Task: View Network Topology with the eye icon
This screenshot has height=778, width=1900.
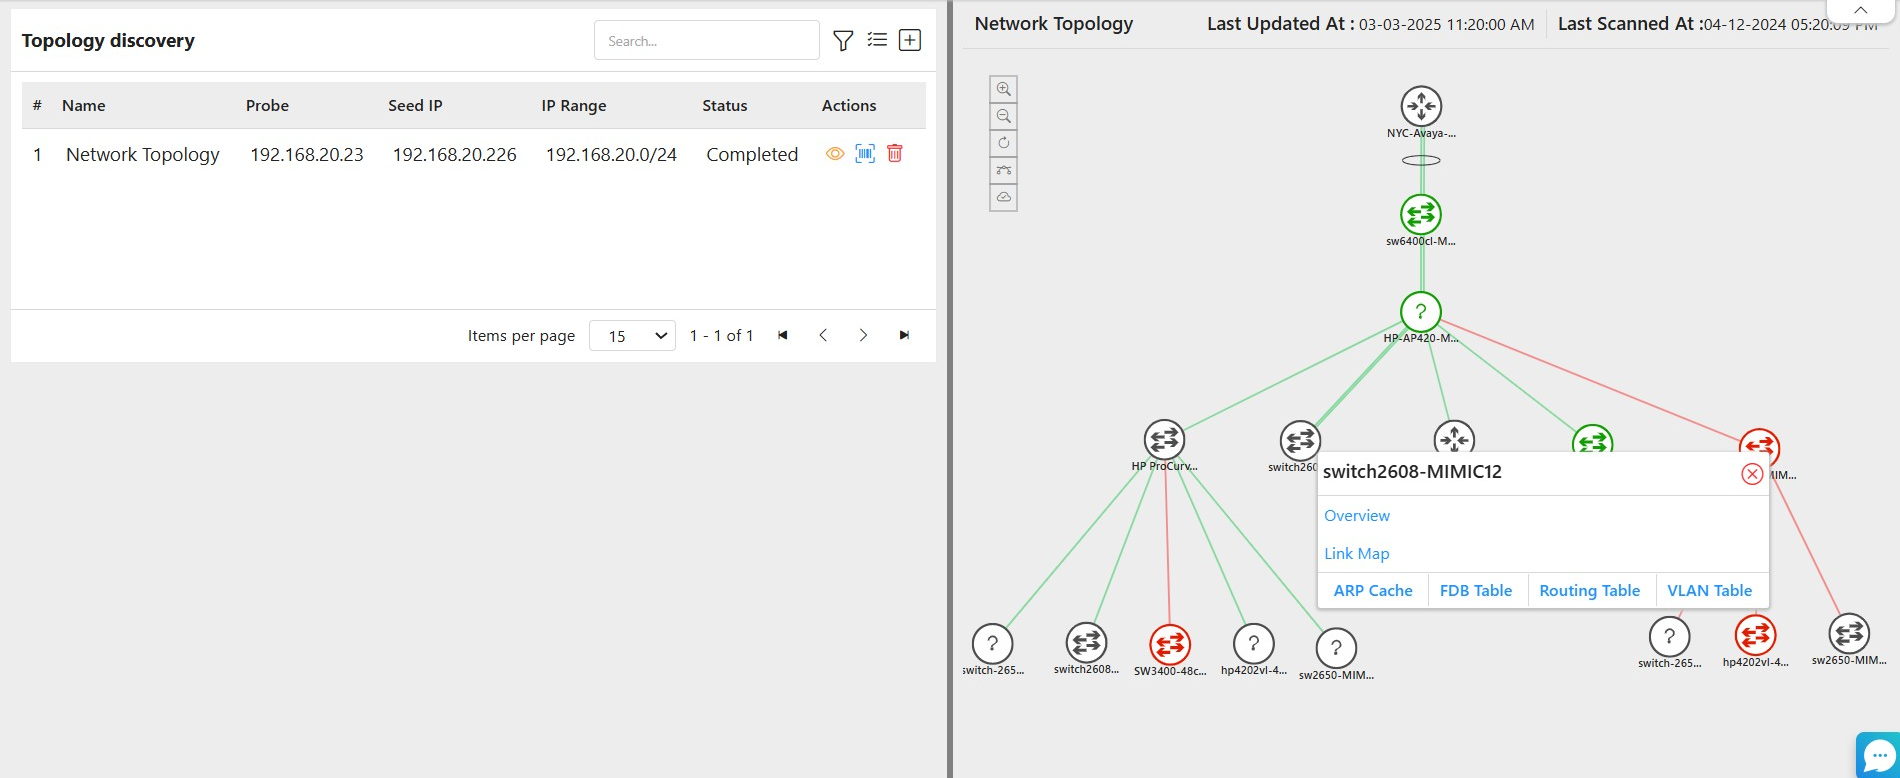Action: pyautogui.click(x=835, y=154)
